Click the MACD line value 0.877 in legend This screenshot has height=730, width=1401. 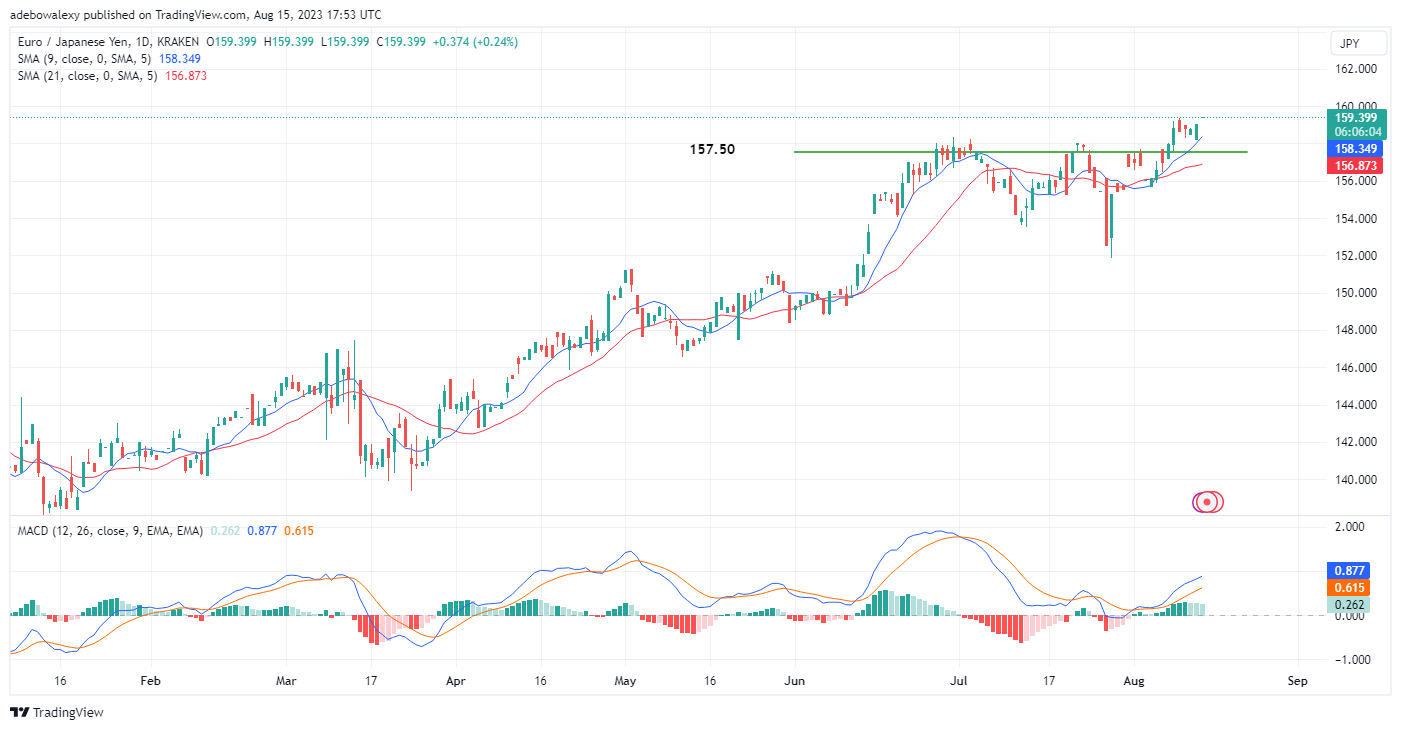click(262, 530)
